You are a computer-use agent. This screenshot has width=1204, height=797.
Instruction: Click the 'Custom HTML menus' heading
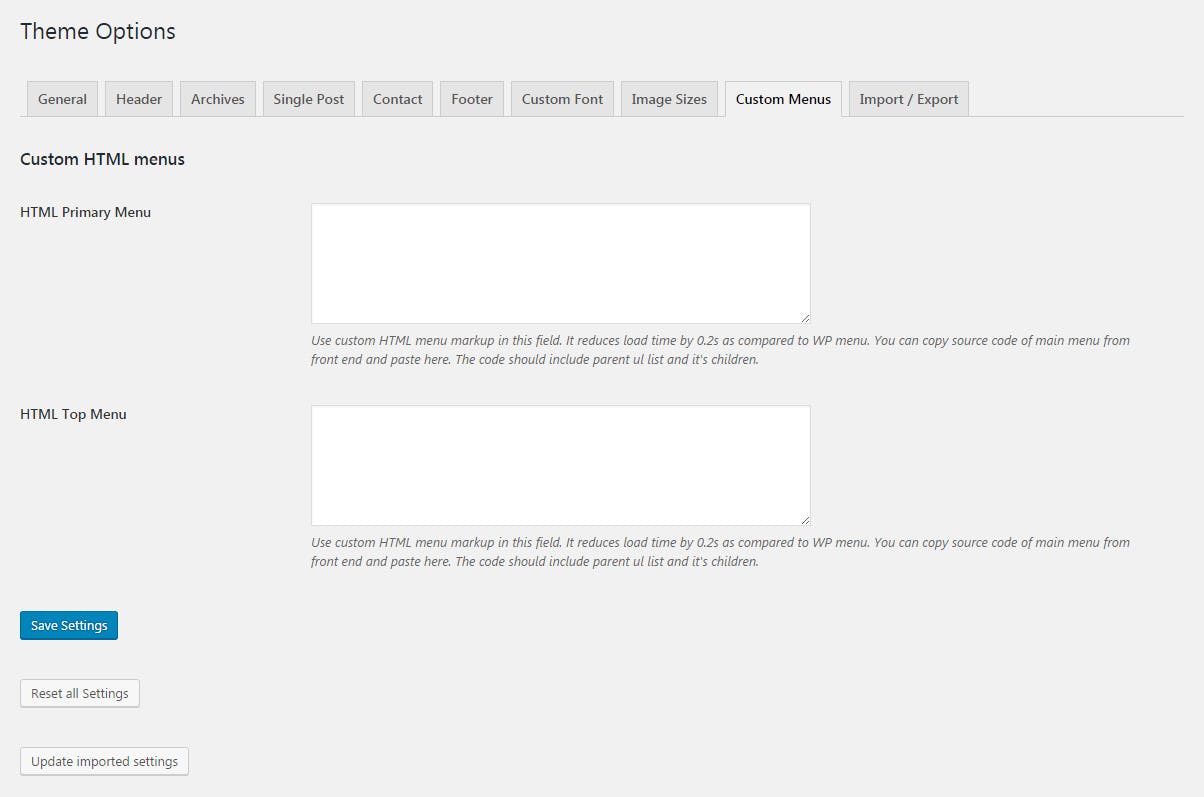coord(102,159)
